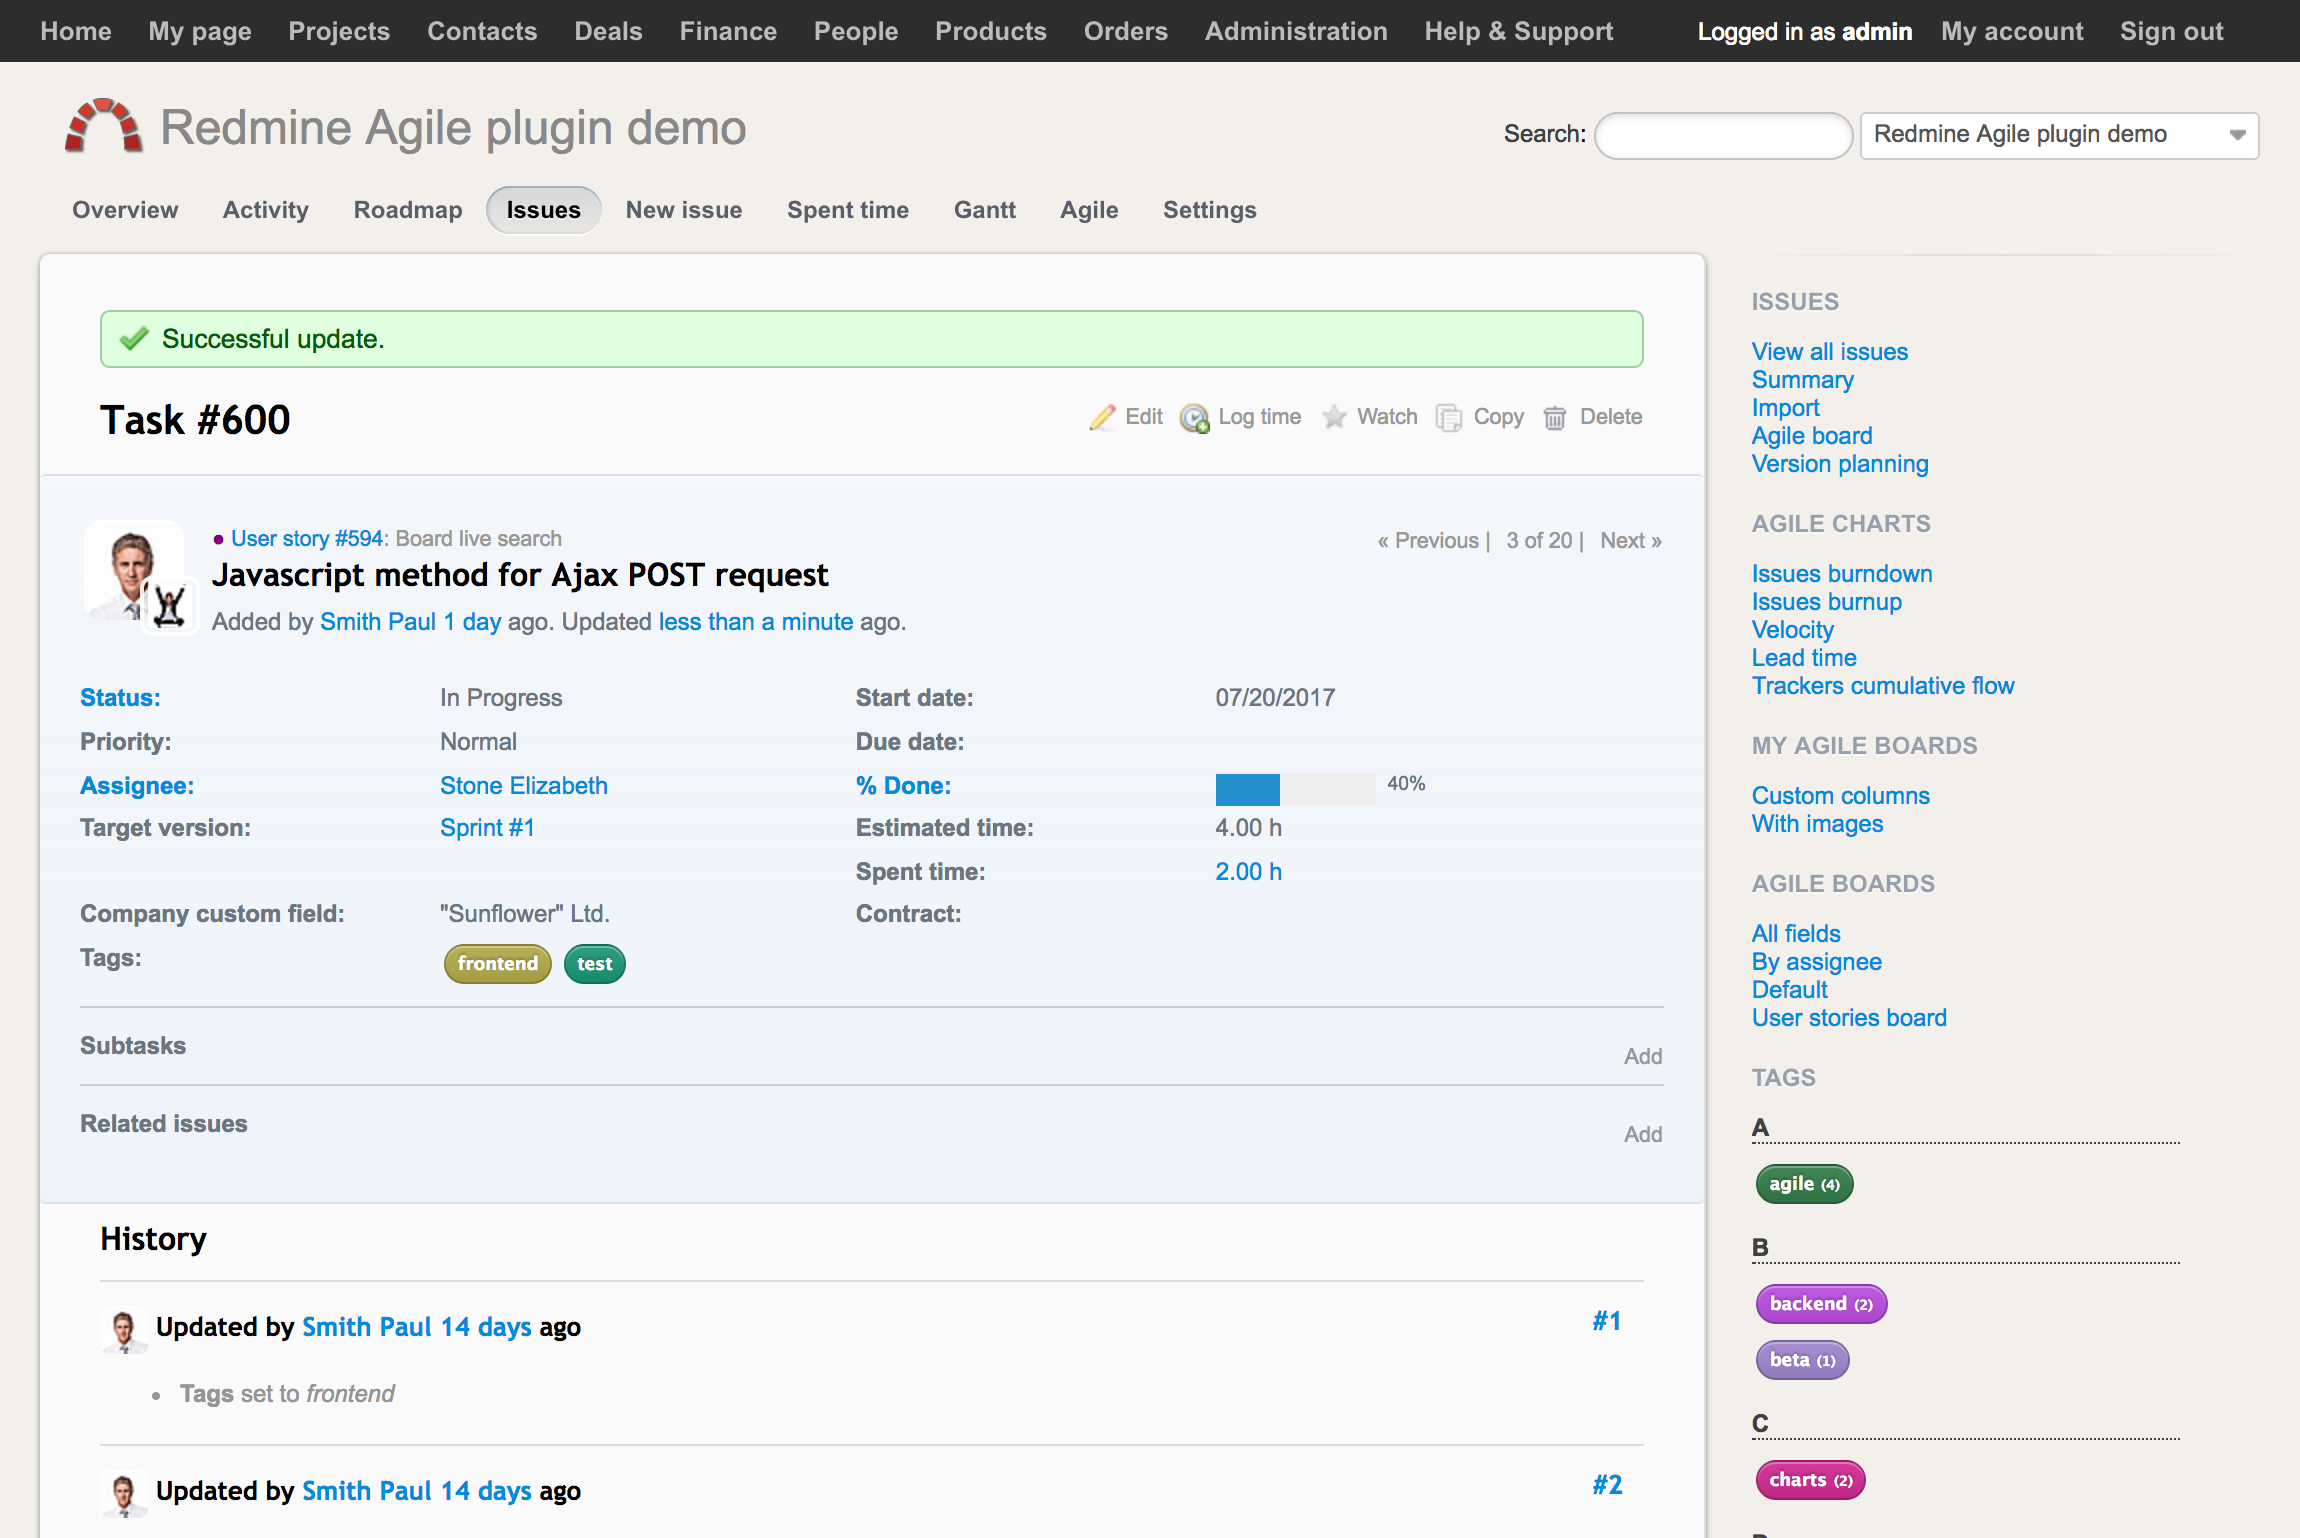Screen dimensions: 2300x1538
Task: Click the Watch star icon
Action: click(x=1334, y=417)
